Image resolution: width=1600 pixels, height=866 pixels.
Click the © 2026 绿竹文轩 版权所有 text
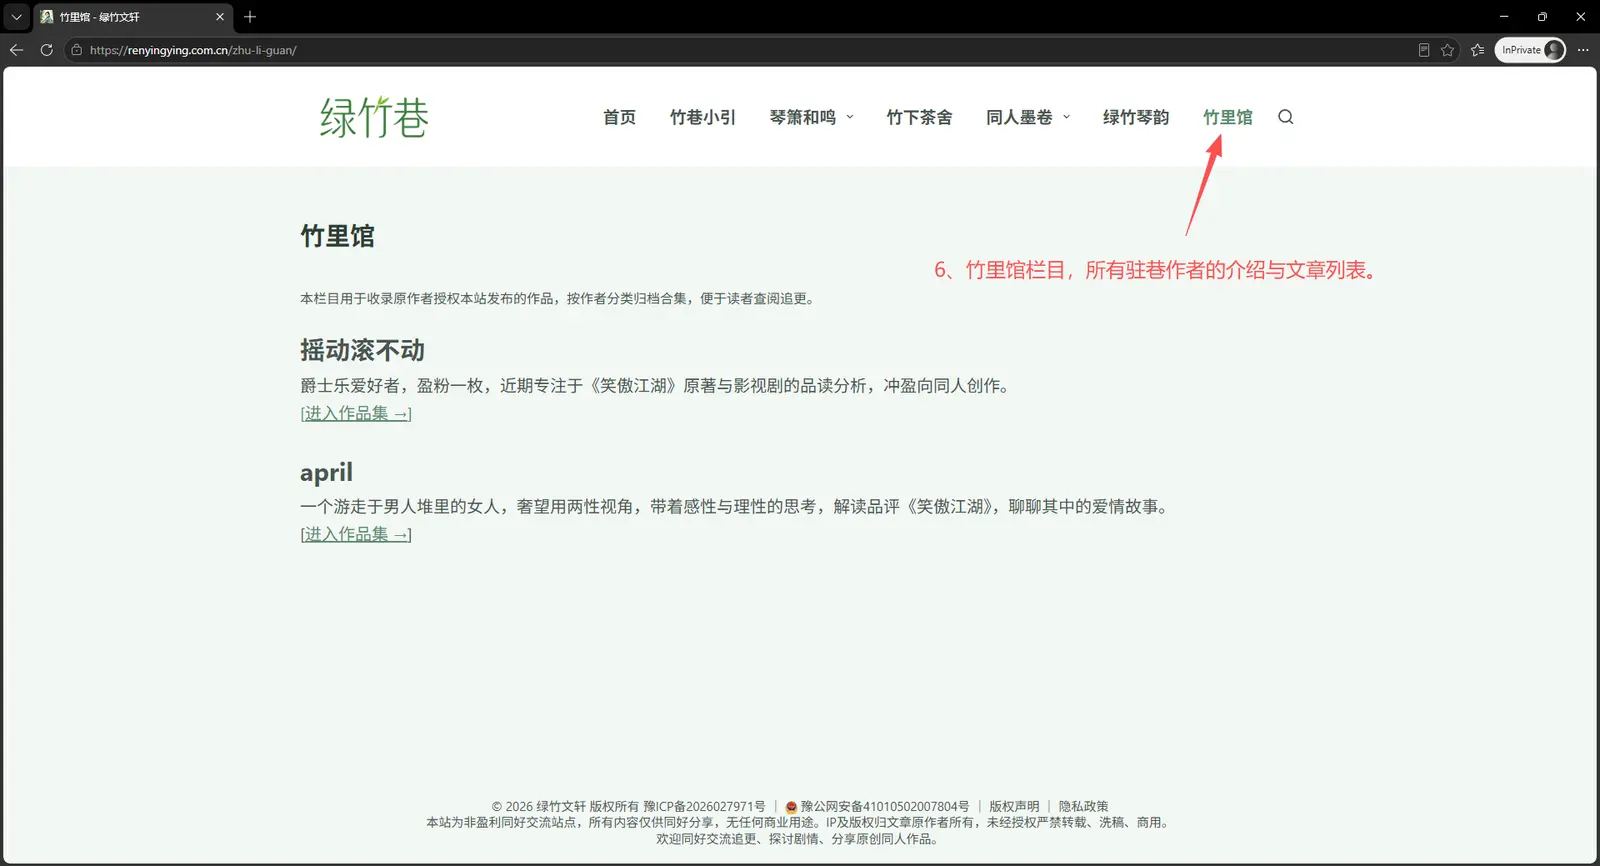[x=565, y=806]
